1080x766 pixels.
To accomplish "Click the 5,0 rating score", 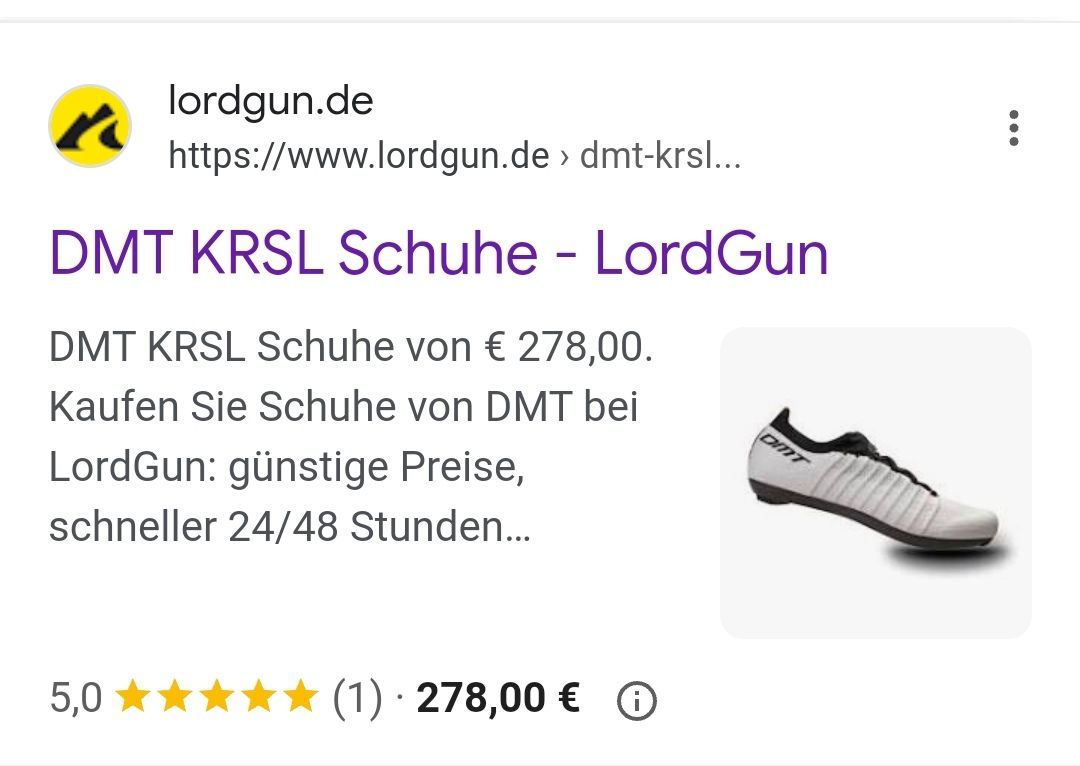I will click(x=75, y=697).
